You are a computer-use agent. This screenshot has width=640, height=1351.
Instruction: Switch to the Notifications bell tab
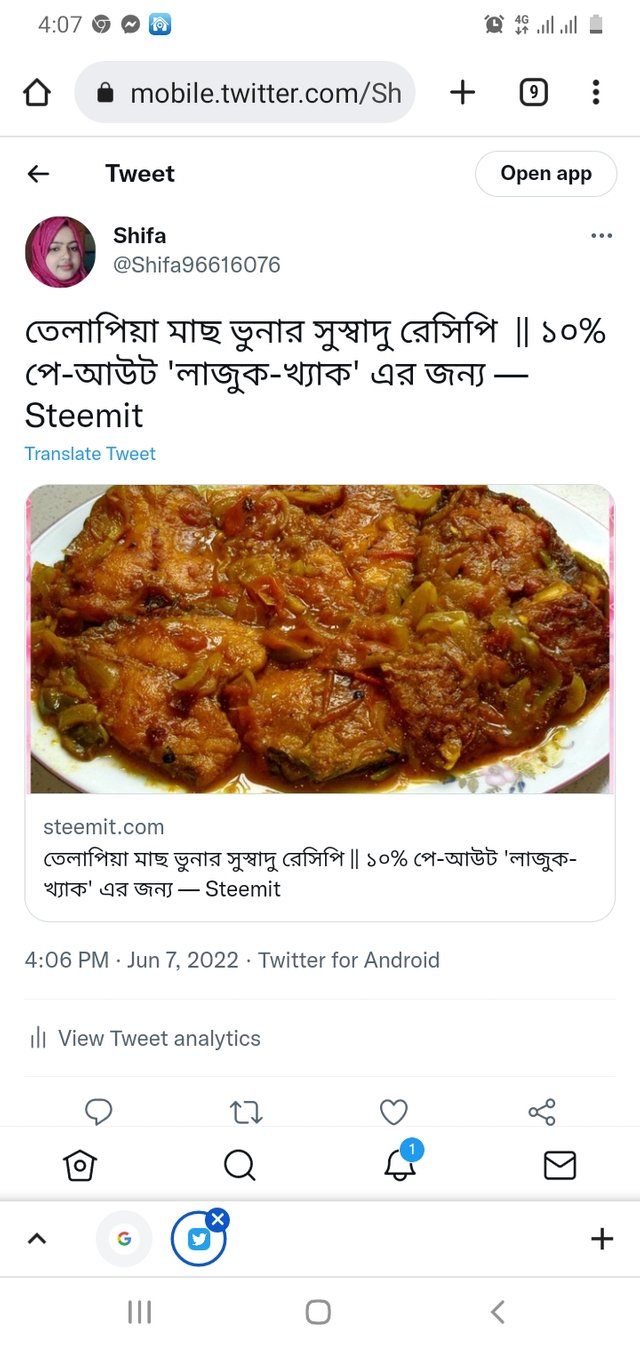coord(400,1165)
